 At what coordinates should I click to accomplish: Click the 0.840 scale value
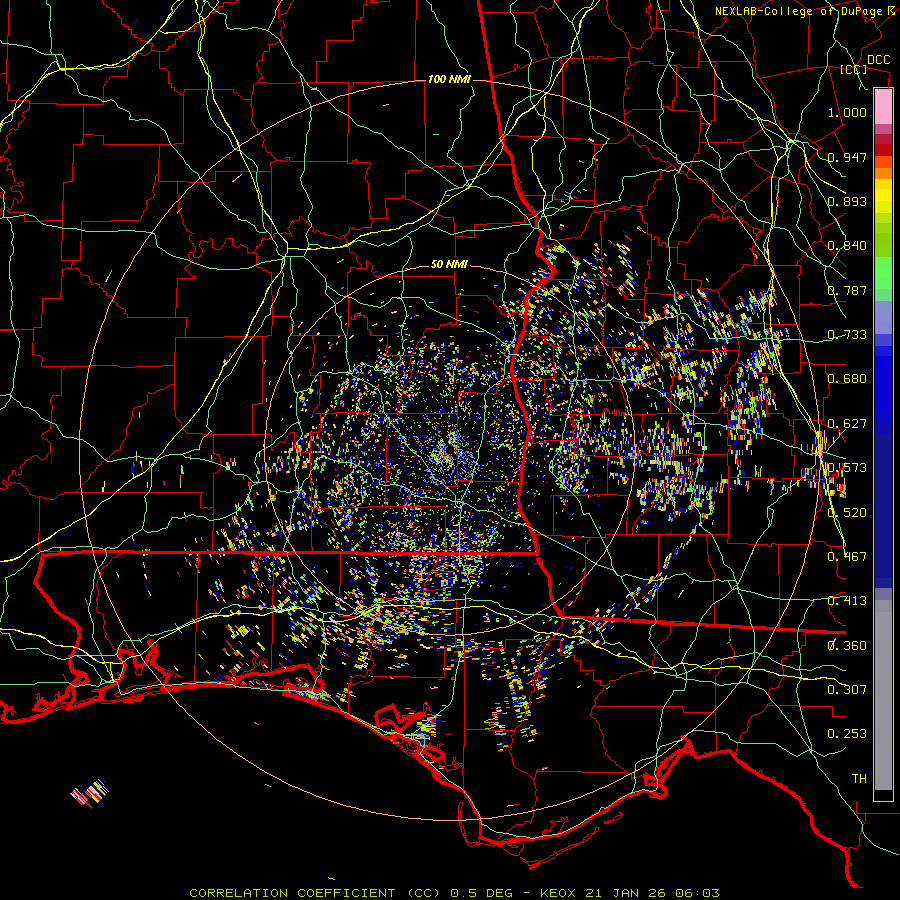tap(847, 246)
